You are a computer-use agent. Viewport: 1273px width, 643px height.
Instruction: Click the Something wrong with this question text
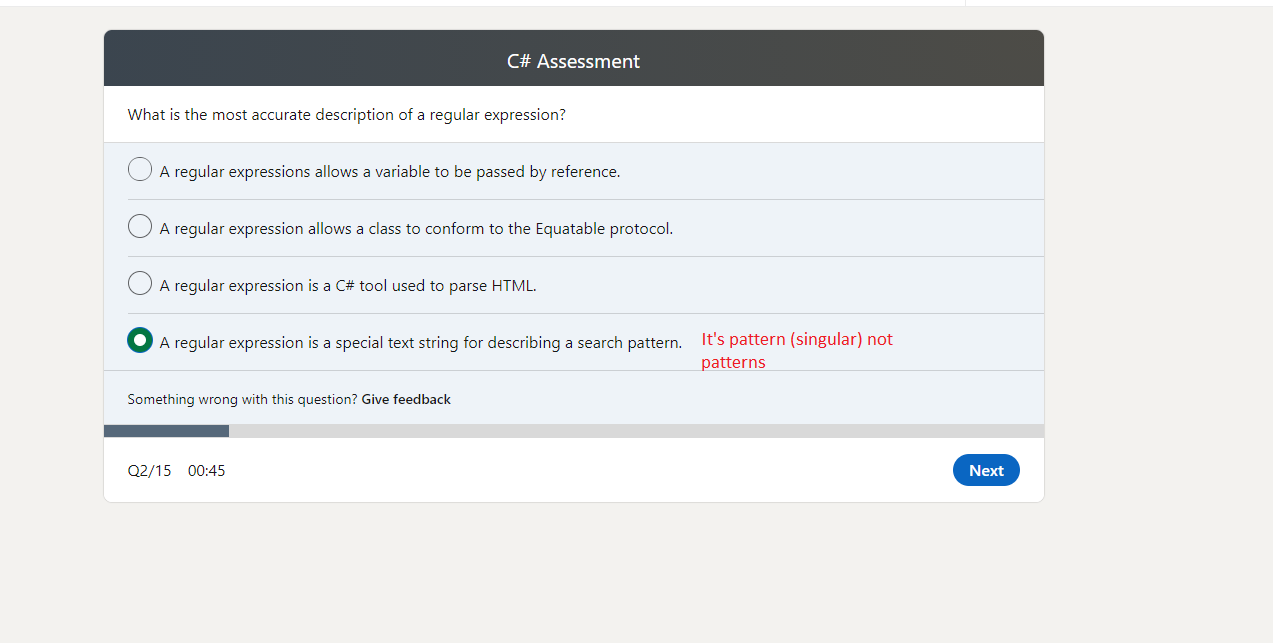(243, 399)
